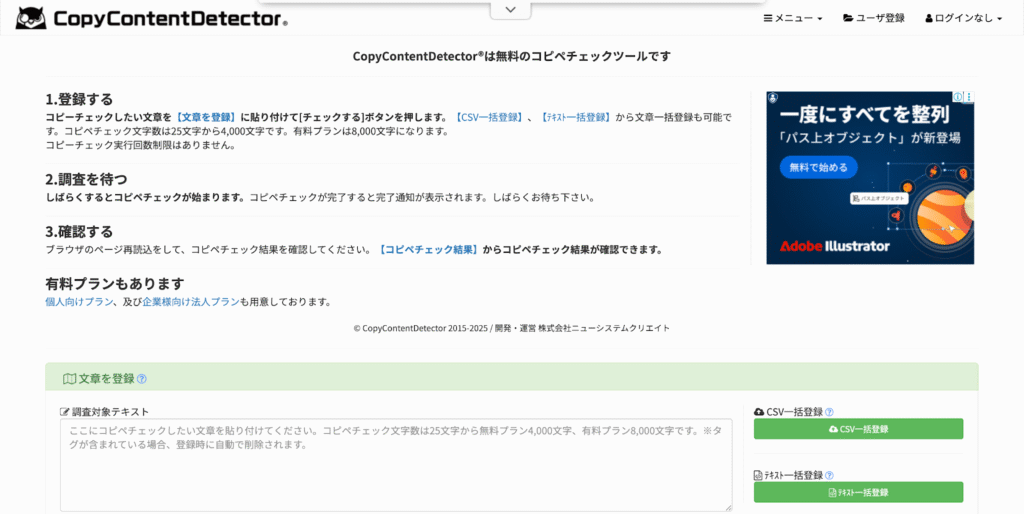
Task: Click the green CSV一括登録 button
Action: 858,429
